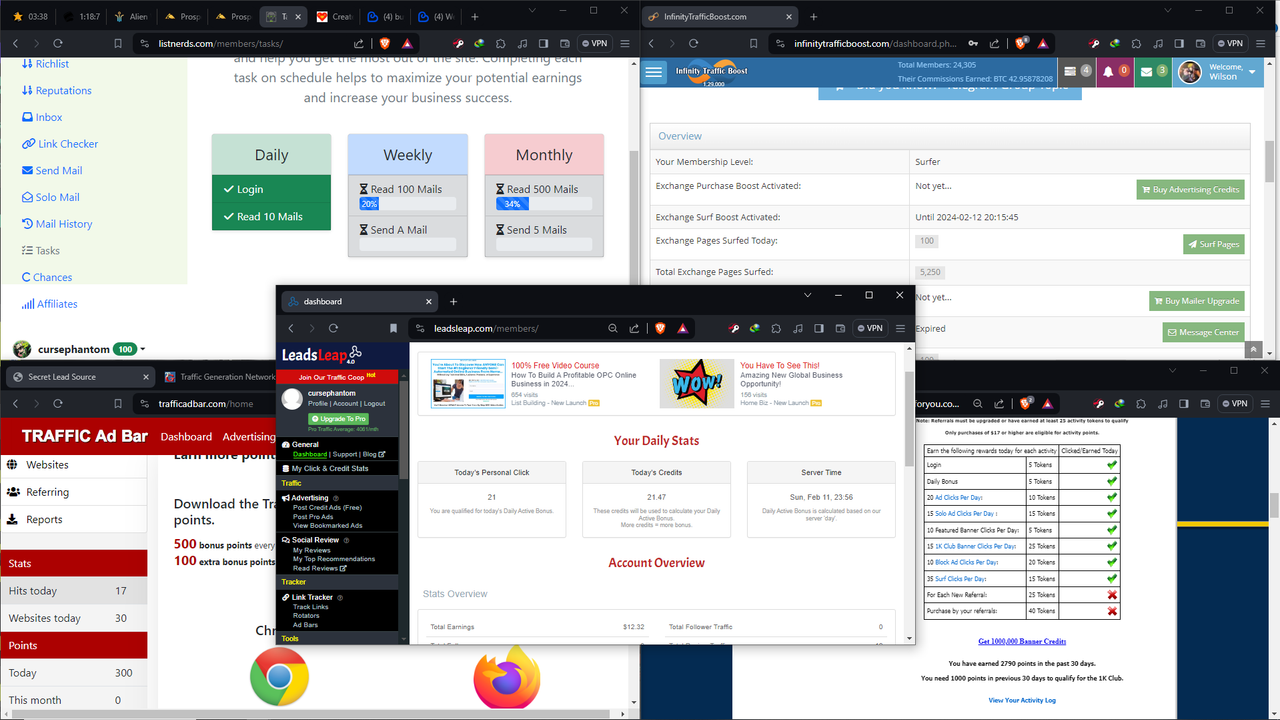Click the Read 100 Mails 20% progress bar
The image size is (1280, 720).
(x=408, y=204)
